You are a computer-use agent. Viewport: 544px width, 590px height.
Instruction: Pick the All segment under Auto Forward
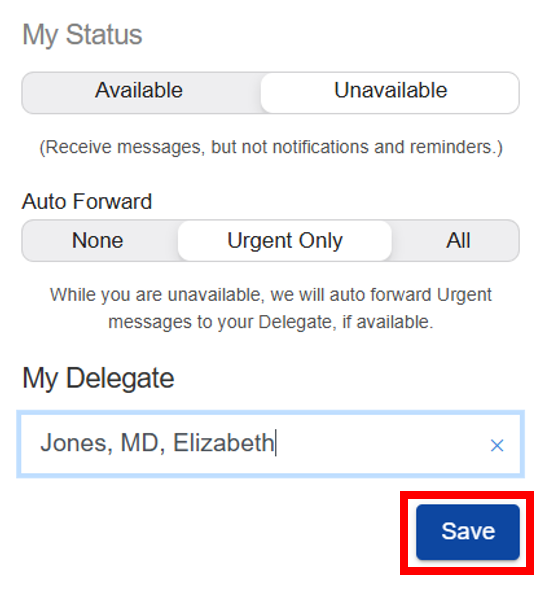(x=458, y=240)
